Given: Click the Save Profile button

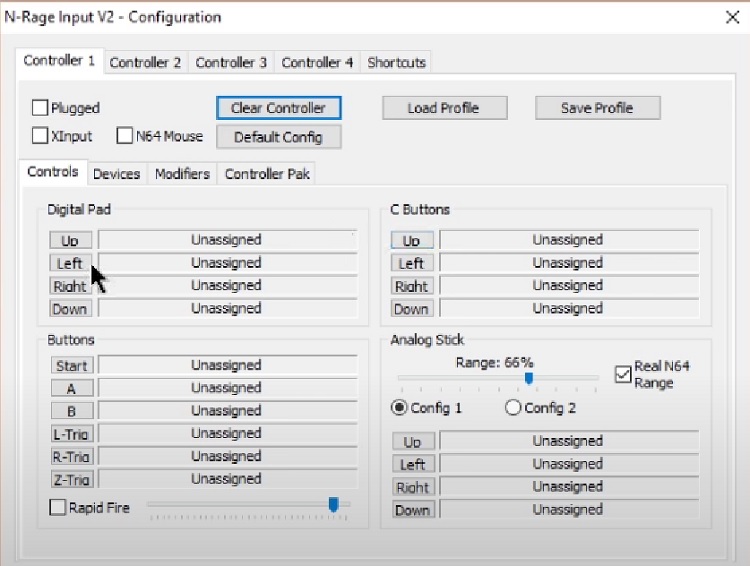Looking at the screenshot, I should (x=597, y=108).
